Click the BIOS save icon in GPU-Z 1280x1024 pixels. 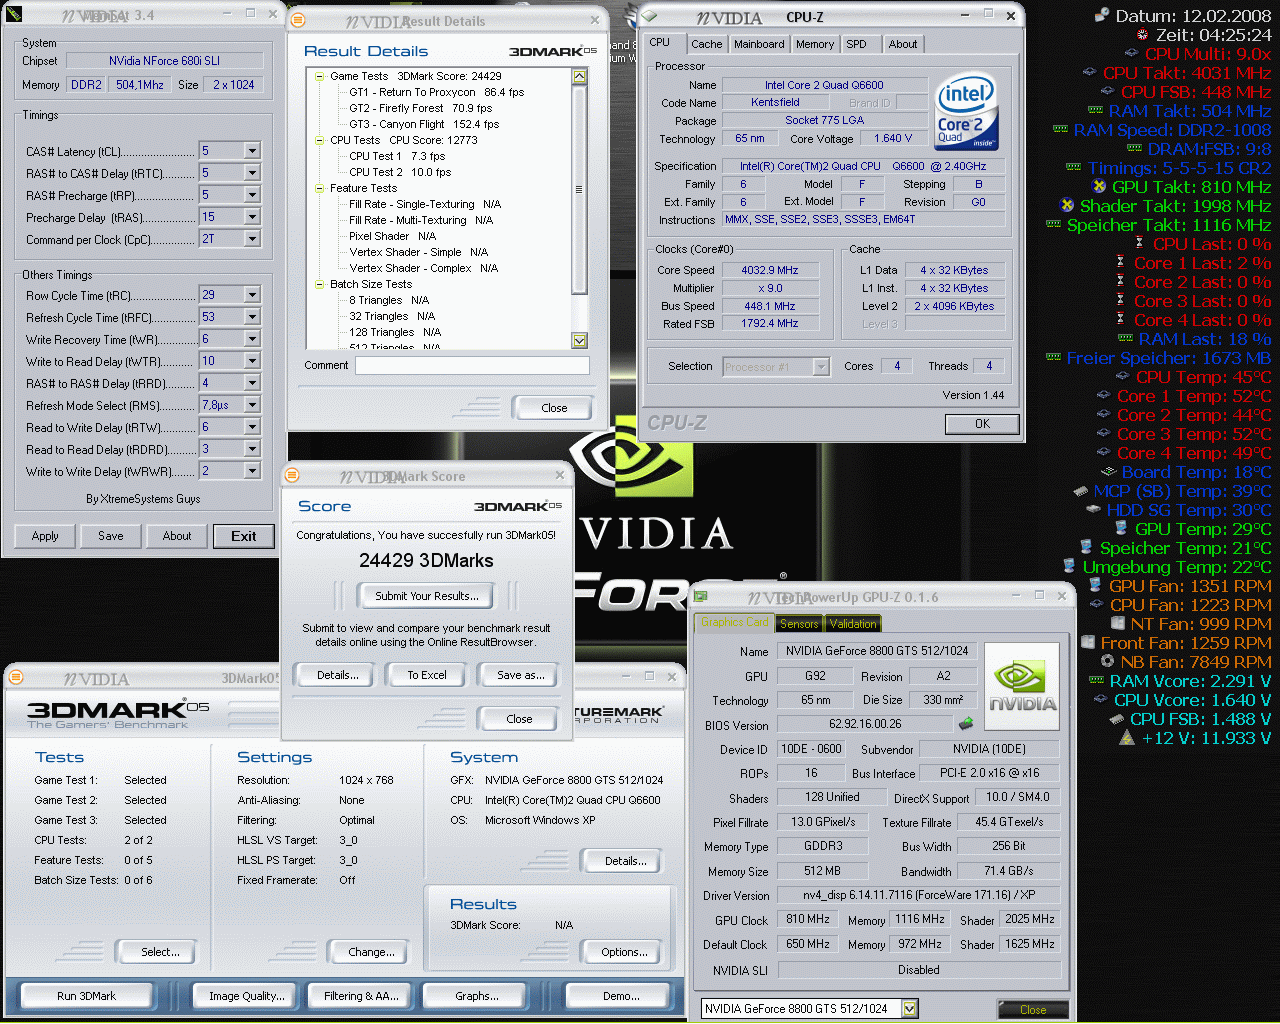[x=966, y=723]
